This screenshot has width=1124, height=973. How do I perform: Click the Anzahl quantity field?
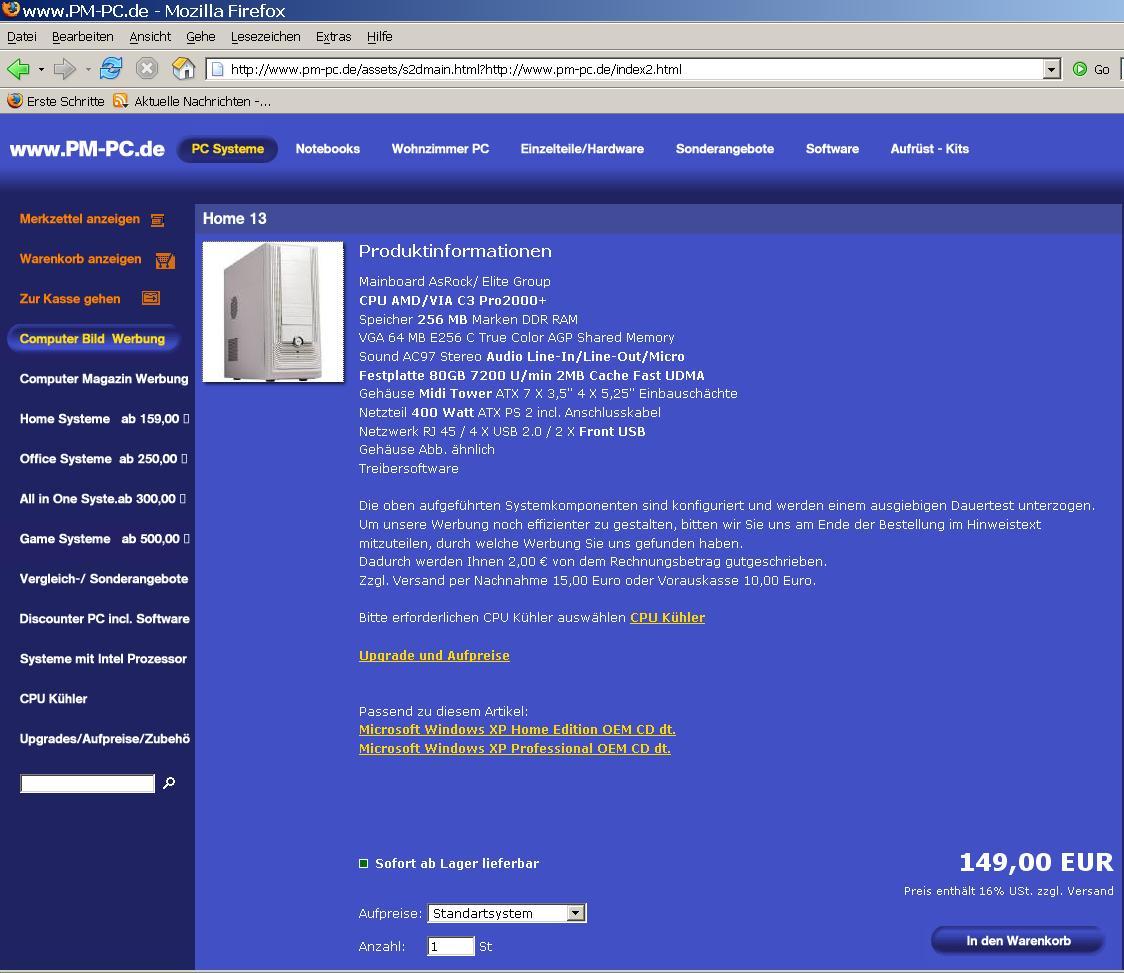click(451, 946)
